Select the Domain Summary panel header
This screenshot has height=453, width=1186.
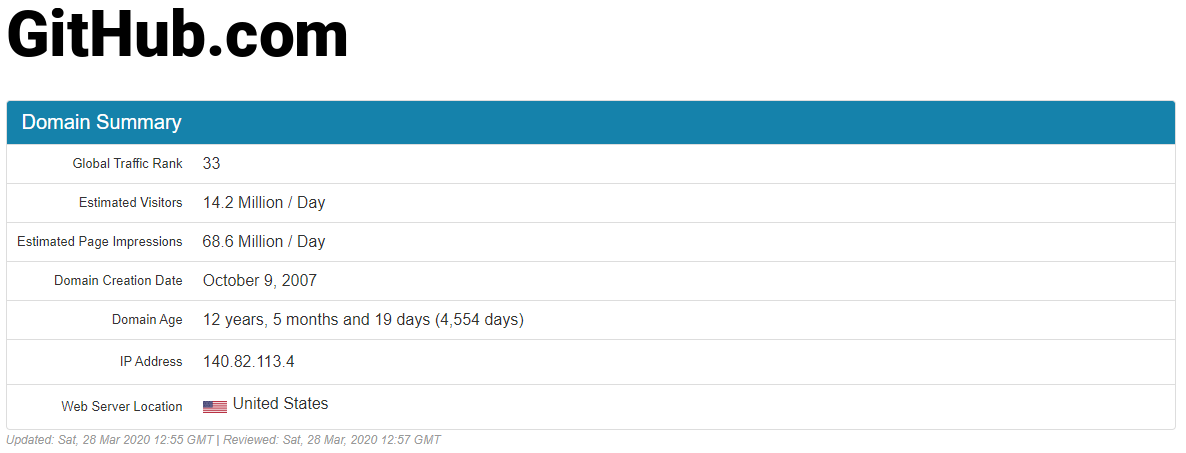[591, 123]
